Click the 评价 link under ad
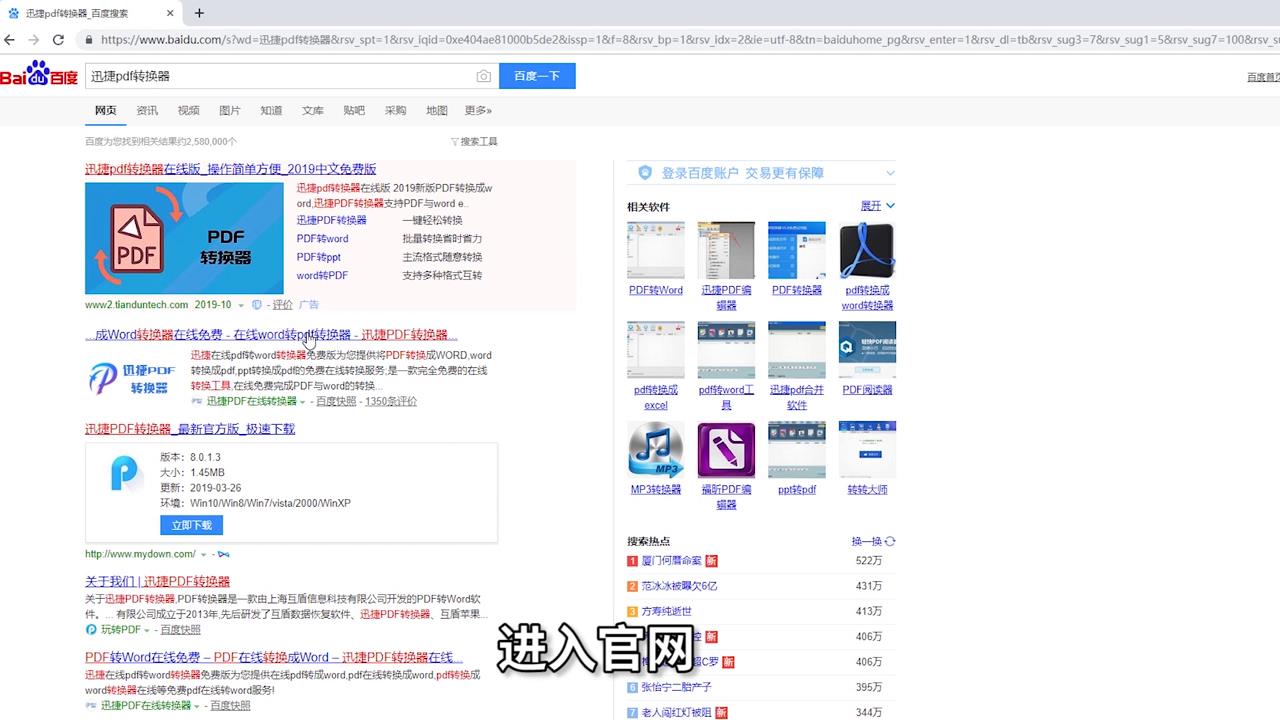The height and width of the screenshot is (720, 1280). point(283,305)
